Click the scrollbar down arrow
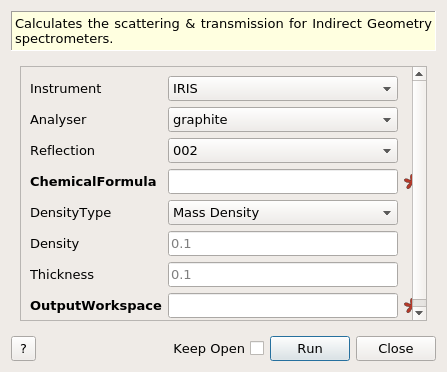The width and height of the screenshot is (447, 372). click(x=419, y=313)
